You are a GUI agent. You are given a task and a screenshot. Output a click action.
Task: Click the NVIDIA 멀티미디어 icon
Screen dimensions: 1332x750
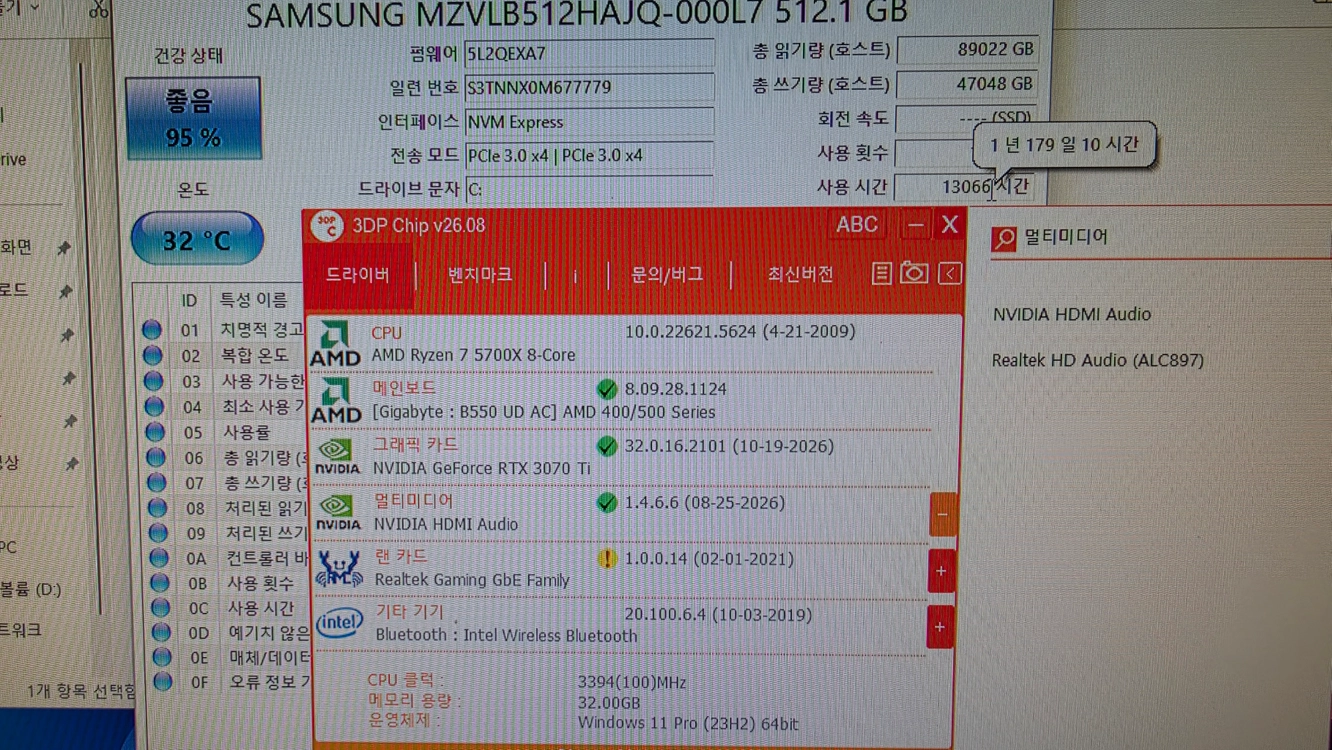(338, 512)
